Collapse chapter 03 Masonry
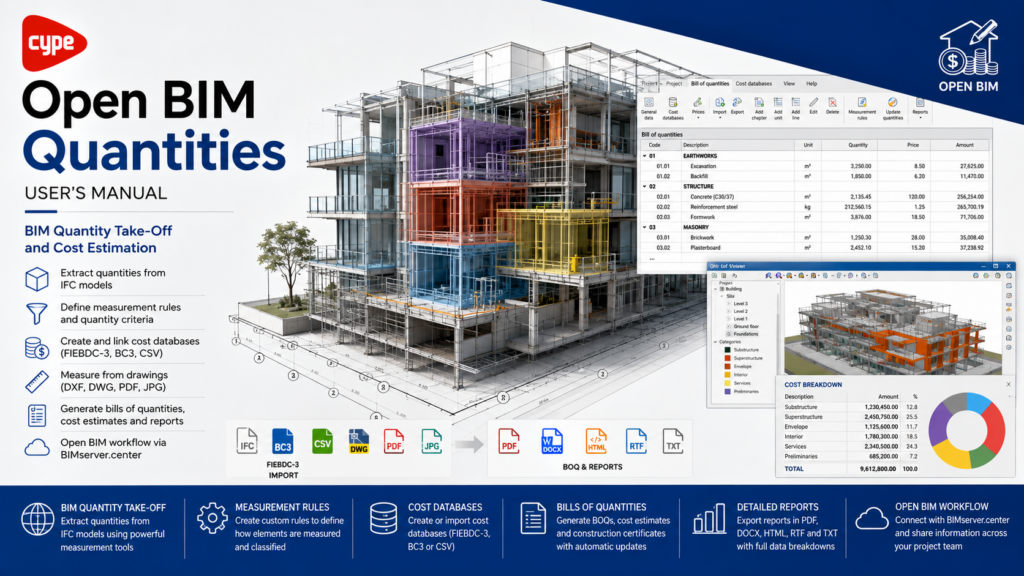Screen dimensions: 1024x576 644,227
